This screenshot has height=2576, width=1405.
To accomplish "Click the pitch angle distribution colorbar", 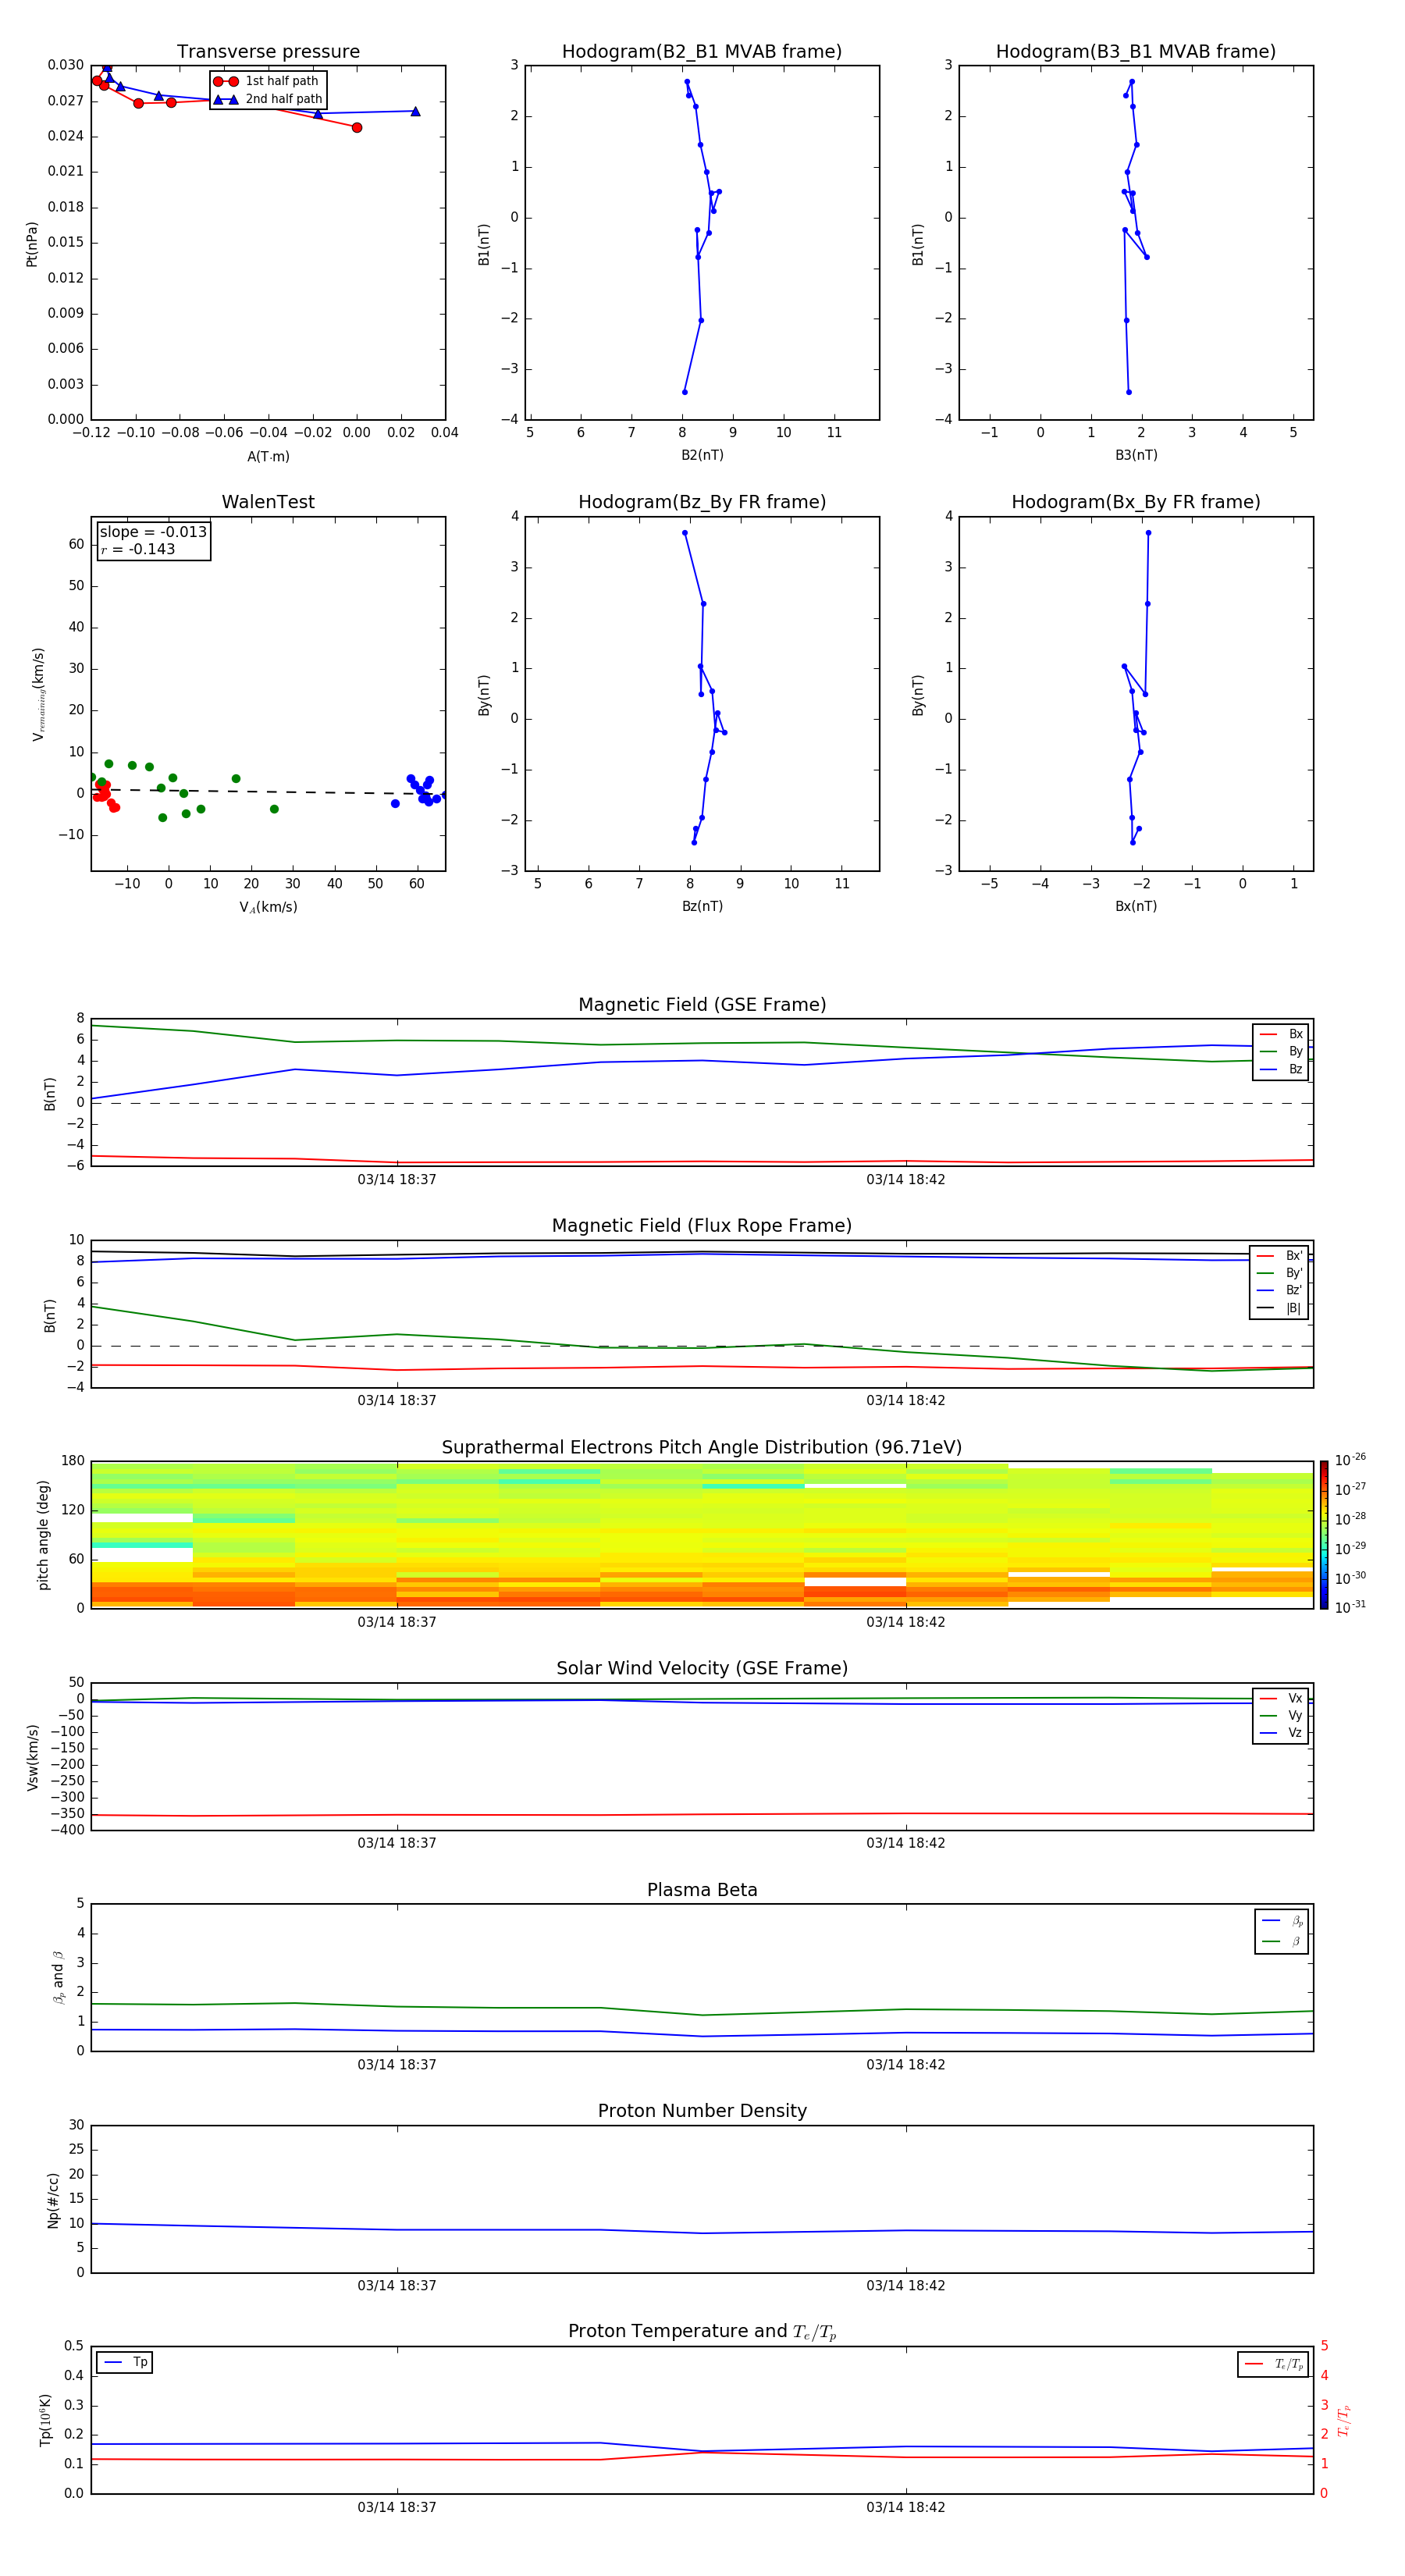I will (x=1323, y=1534).
